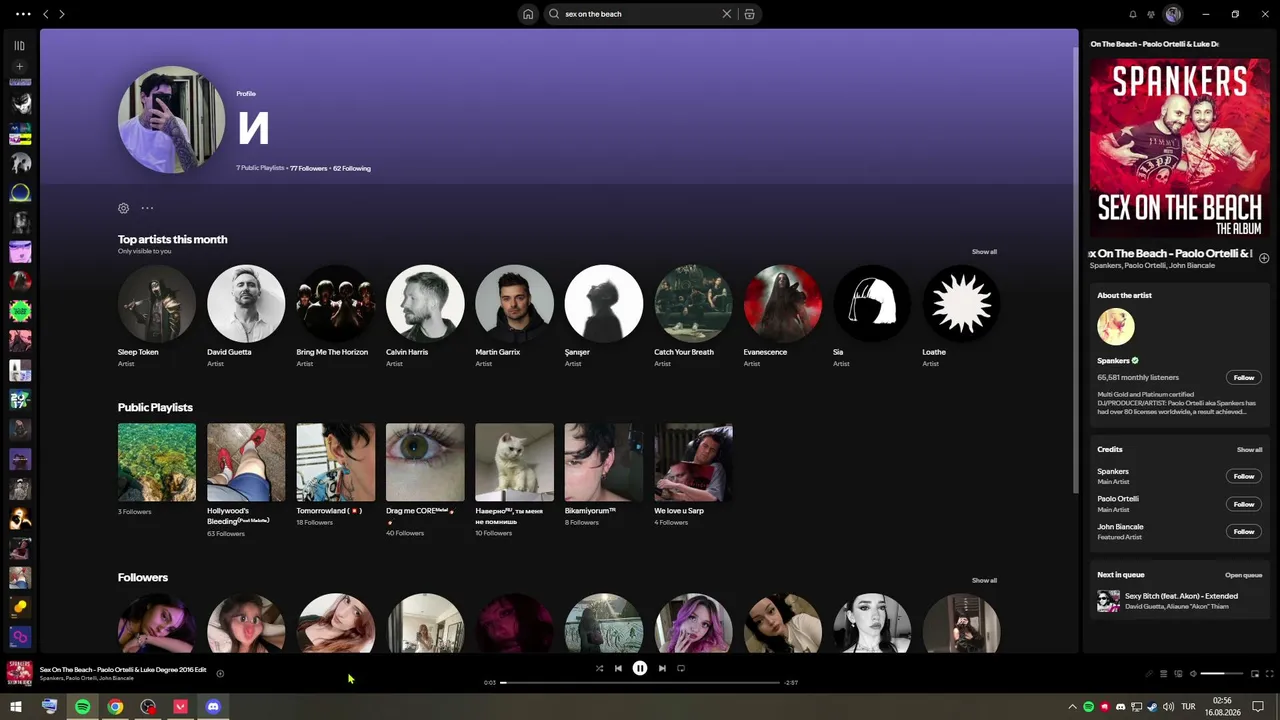The width and height of the screenshot is (1280, 720).
Task: Clear the search field text
Action: 727,14
